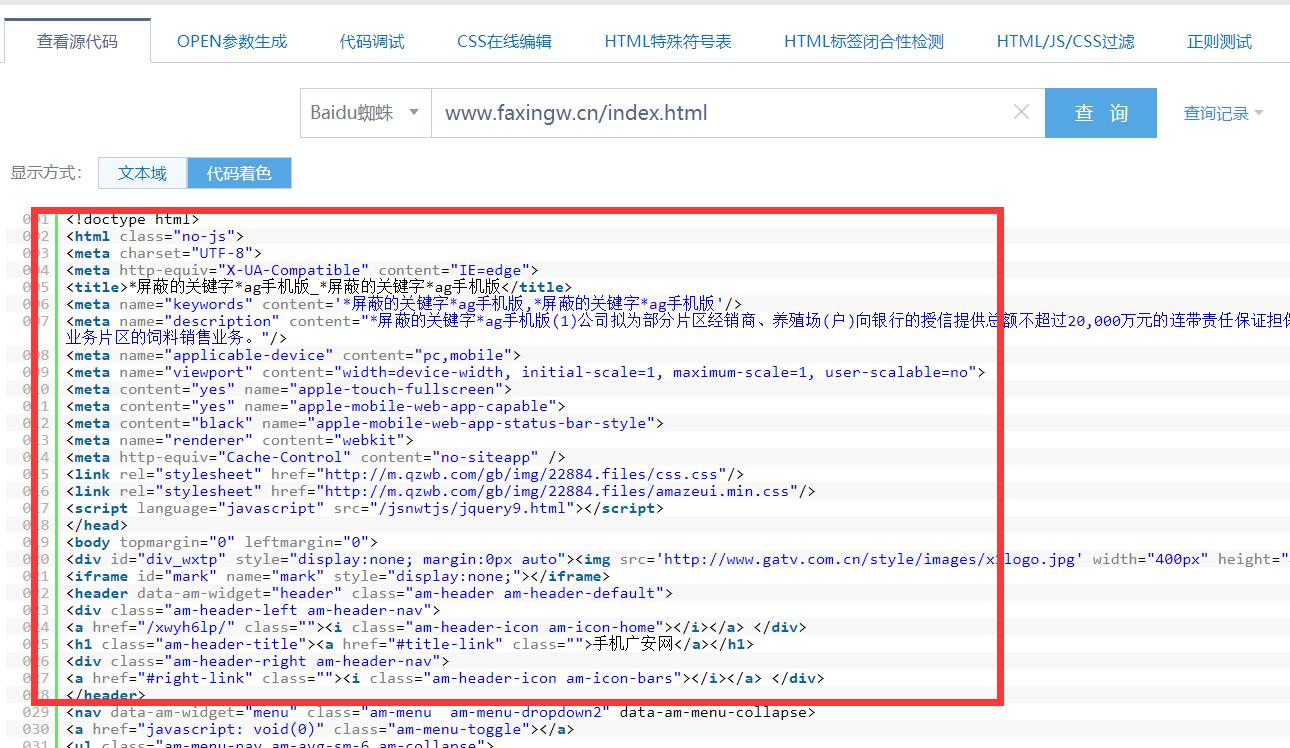Select the meta charset="UTF-8" line
Screen dimensions: 1290x748
[164, 253]
